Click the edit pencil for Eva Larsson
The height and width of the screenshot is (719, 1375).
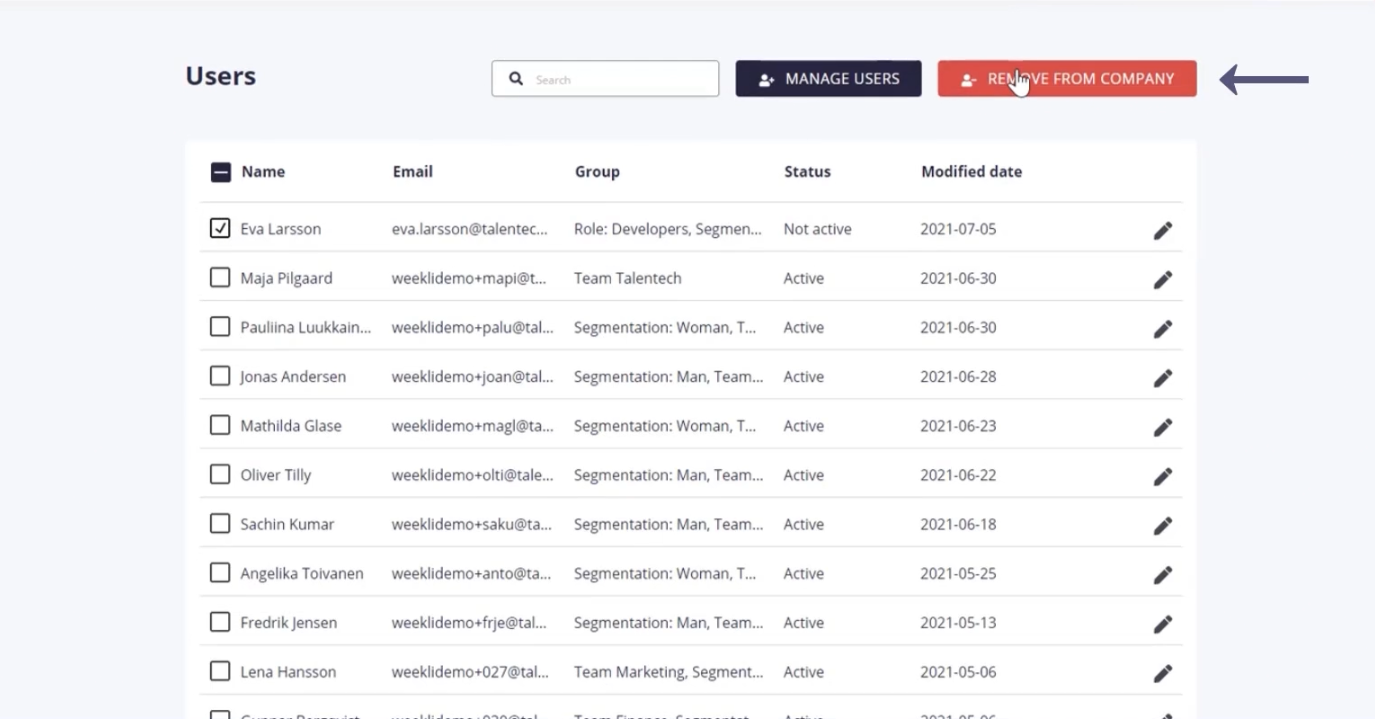click(x=1162, y=230)
